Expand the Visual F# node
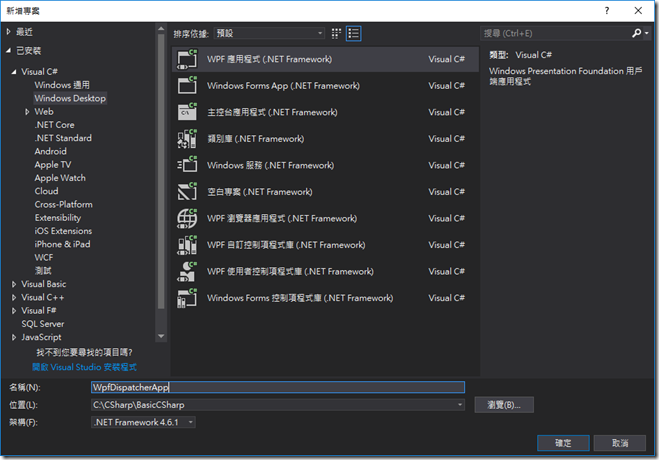The image size is (659, 460). point(14,311)
